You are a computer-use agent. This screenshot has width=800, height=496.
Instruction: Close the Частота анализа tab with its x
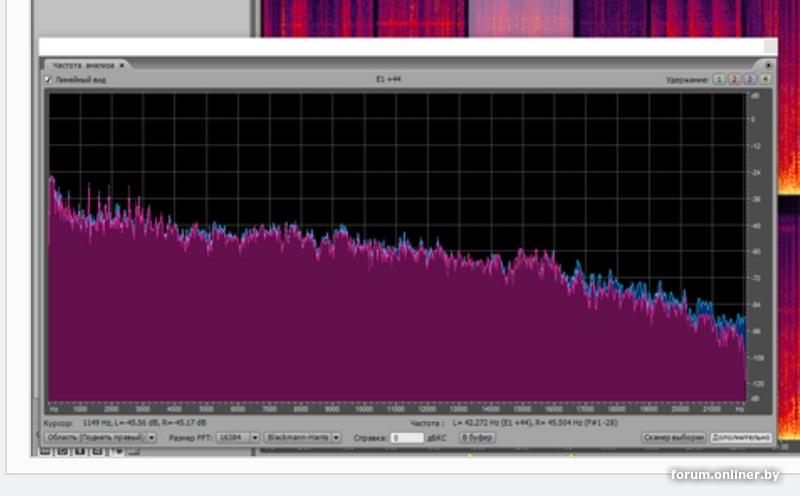(x=122, y=65)
